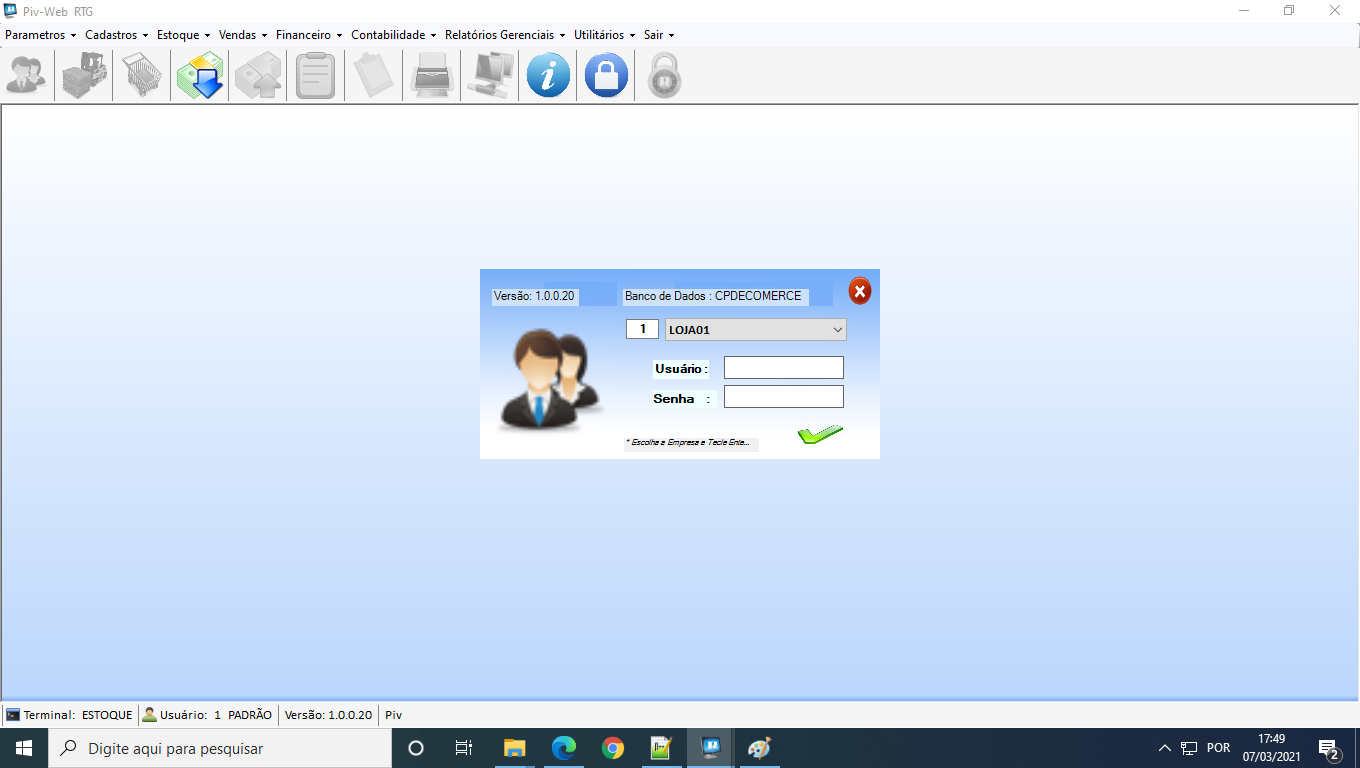Open the Parametros menu

click(40, 35)
